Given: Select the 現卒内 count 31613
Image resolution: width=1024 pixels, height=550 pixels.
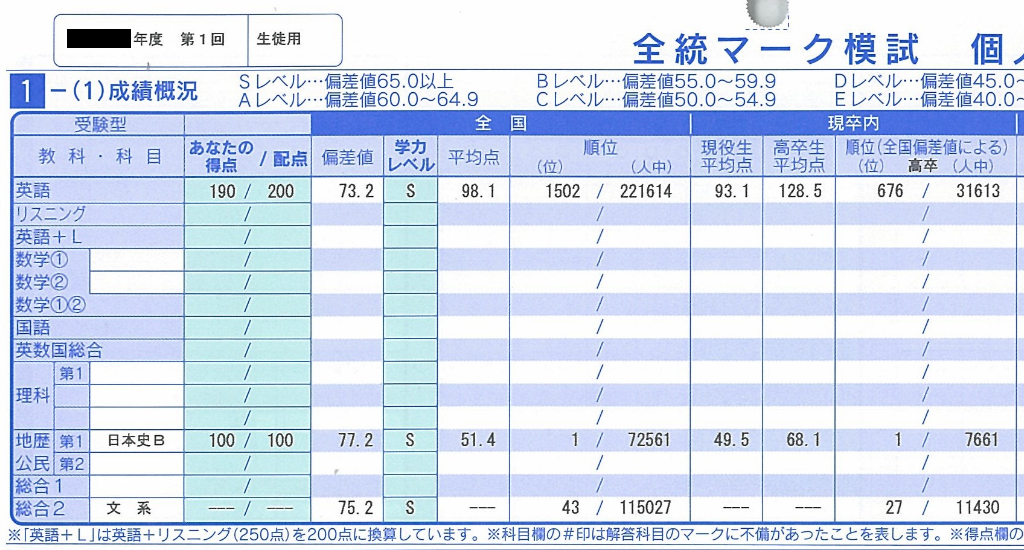Looking at the screenshot, I should click(978, 191).
